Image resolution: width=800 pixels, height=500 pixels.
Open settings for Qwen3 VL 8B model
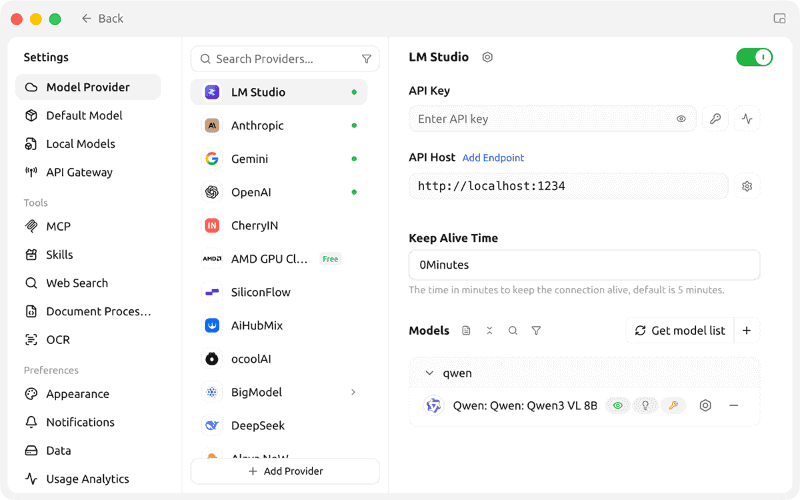click(x=705, y=406)
